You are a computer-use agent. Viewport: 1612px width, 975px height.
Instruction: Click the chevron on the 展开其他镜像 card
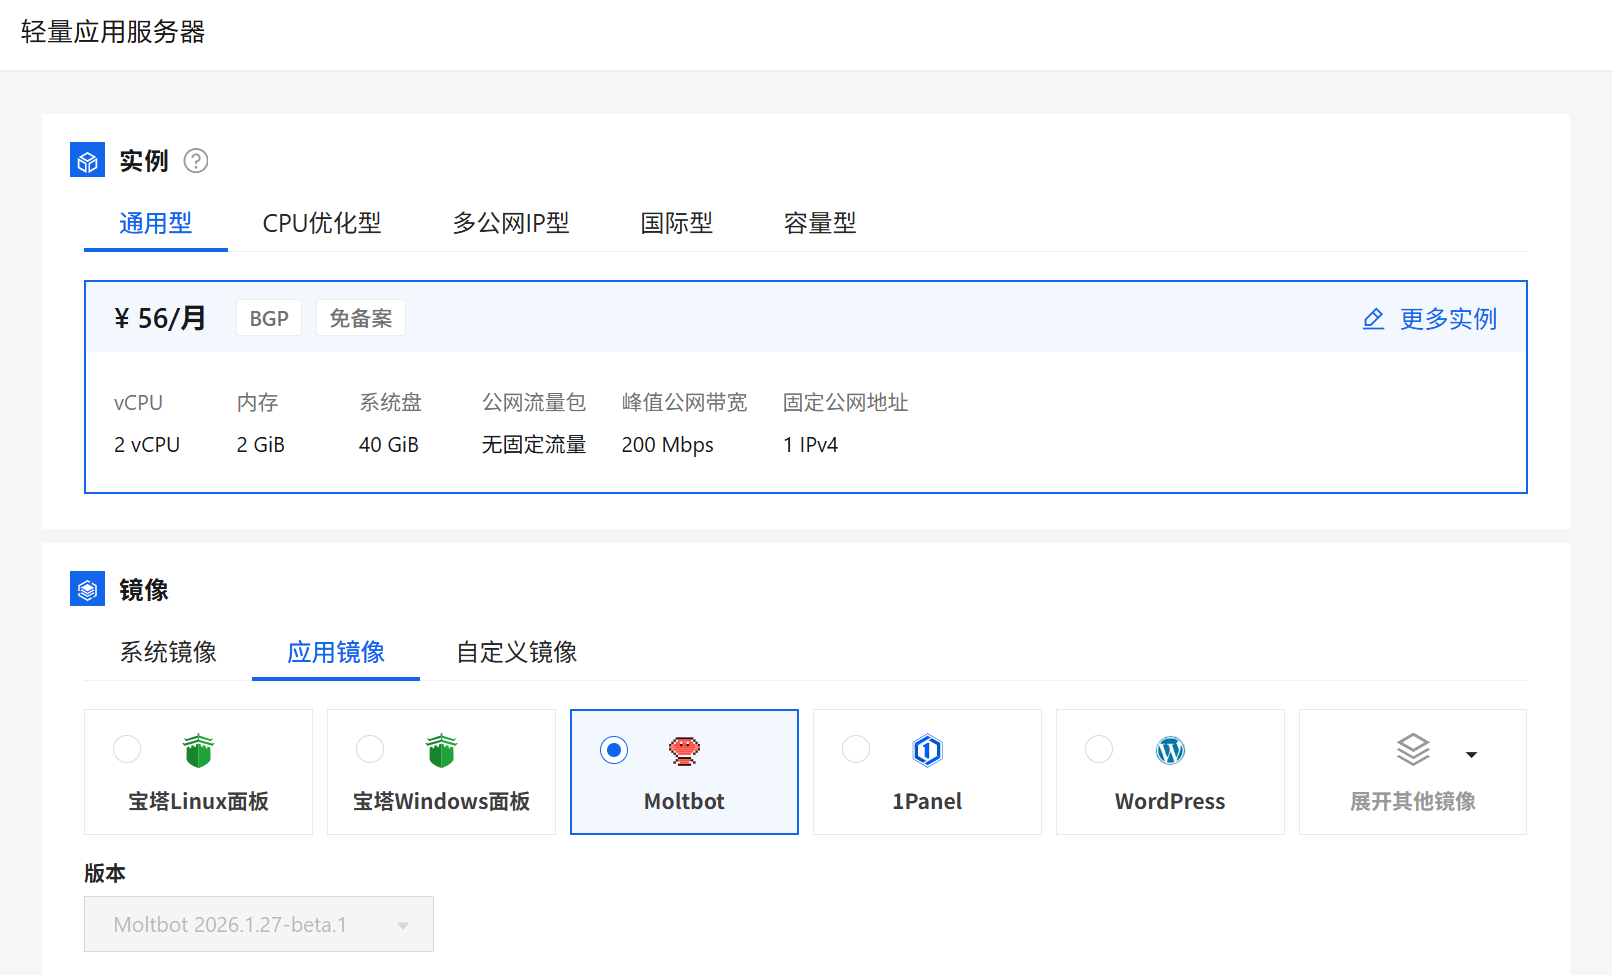[x=1471, y=756]
